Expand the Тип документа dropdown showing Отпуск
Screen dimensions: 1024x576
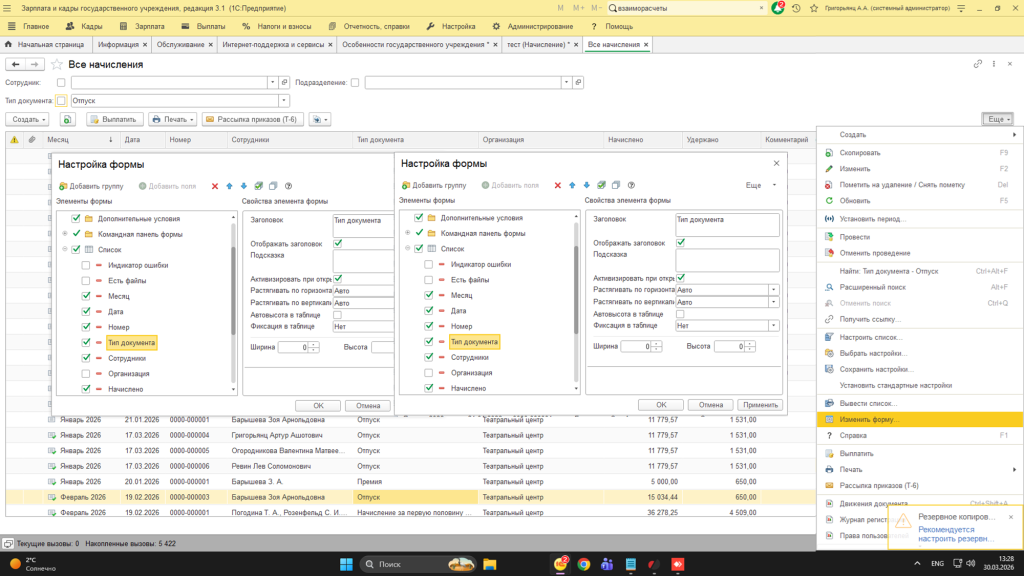284,100
